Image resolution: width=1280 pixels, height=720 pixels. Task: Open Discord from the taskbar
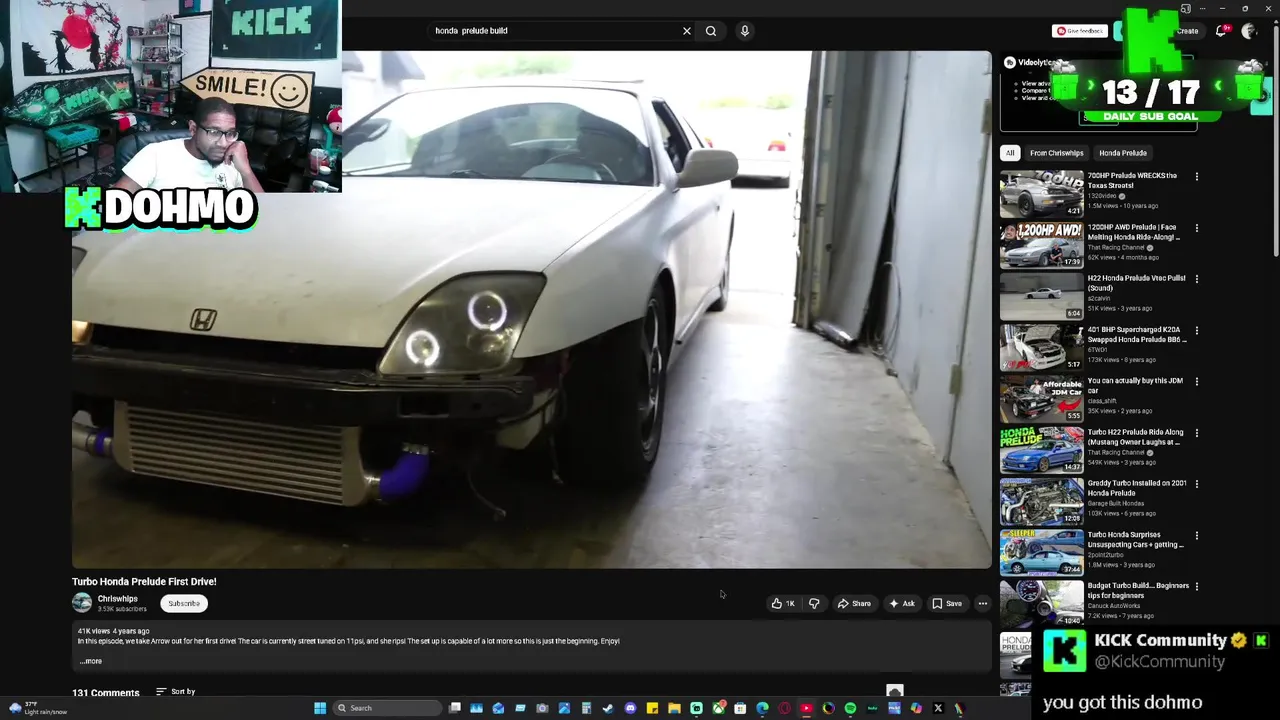click(630, 708)
